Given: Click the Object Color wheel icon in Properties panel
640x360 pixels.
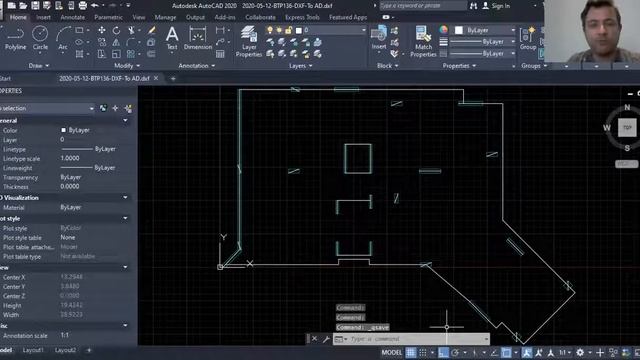Looking at the screenshot, I should pos(444,30).
